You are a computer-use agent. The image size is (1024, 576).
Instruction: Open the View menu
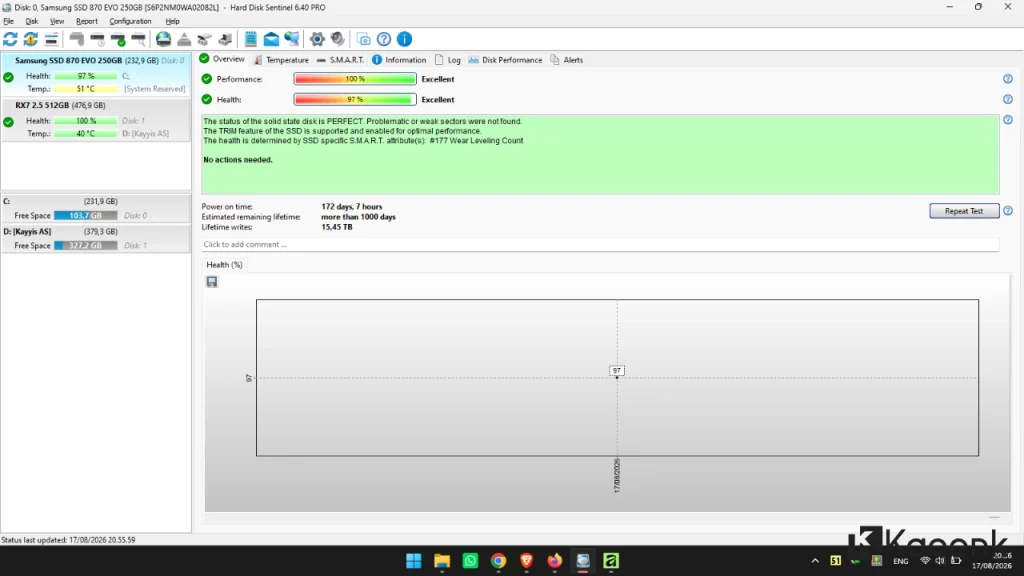(57, 22)
